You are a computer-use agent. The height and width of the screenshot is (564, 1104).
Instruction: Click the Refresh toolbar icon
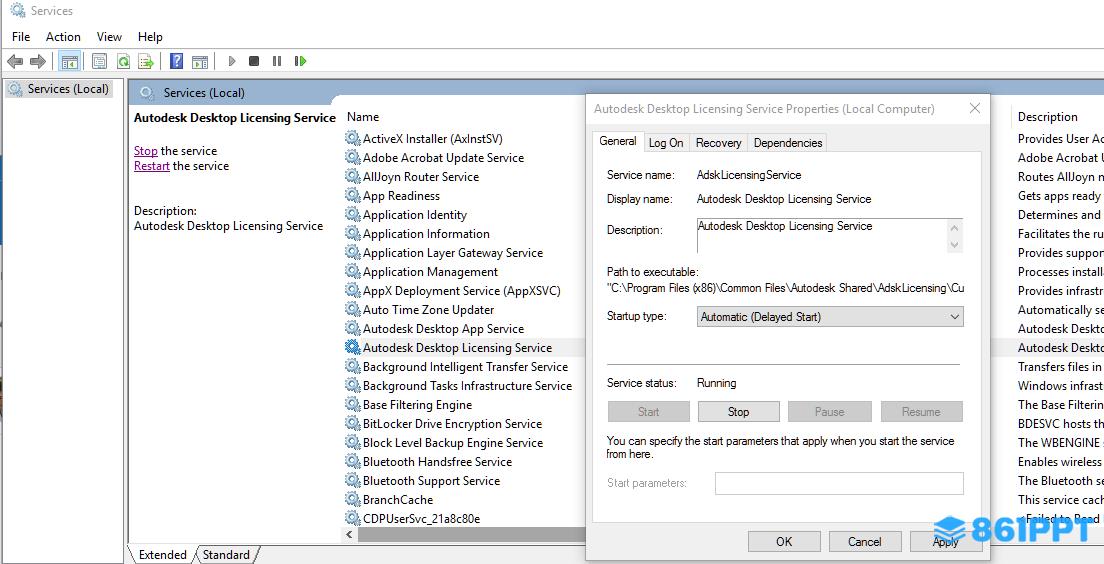123,61
